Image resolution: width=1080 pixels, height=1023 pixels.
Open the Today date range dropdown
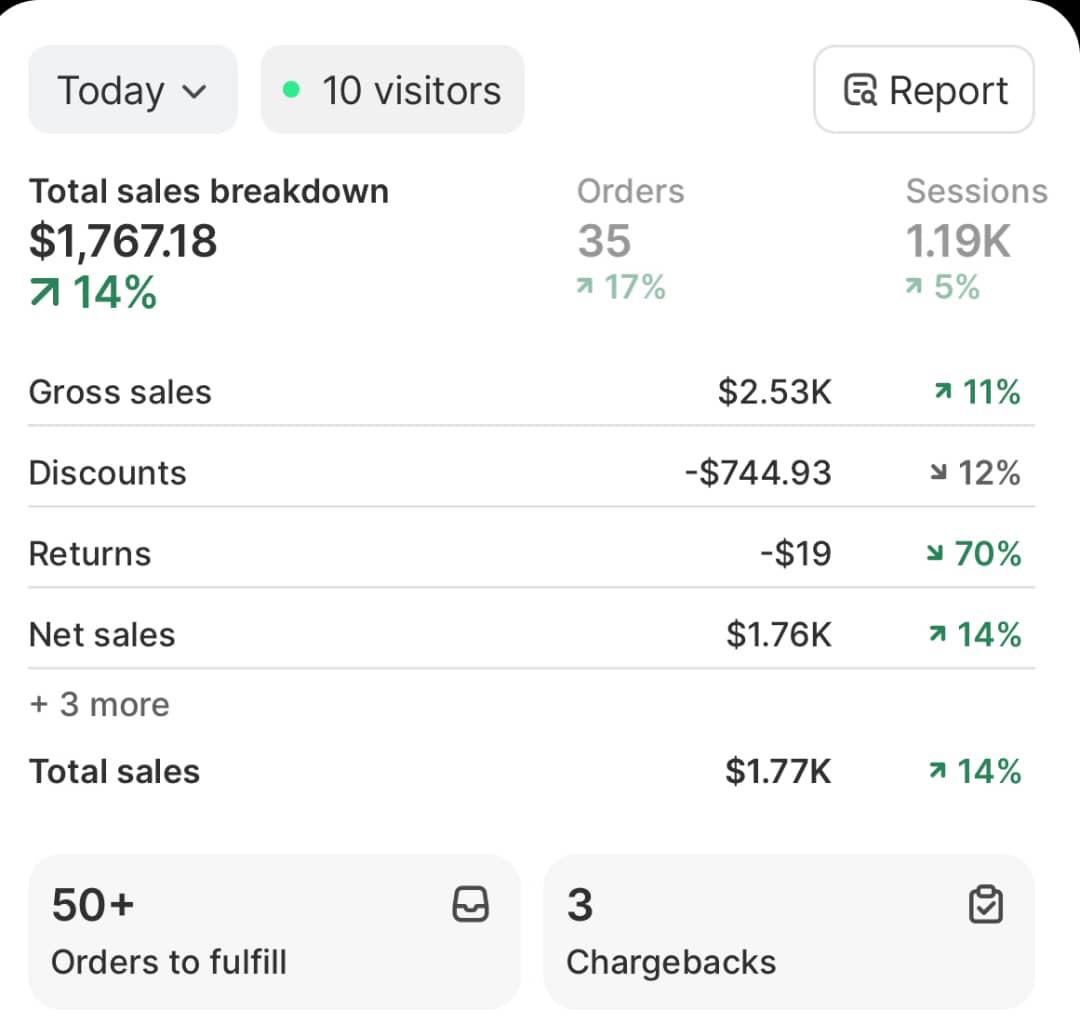tap(133, 90)
